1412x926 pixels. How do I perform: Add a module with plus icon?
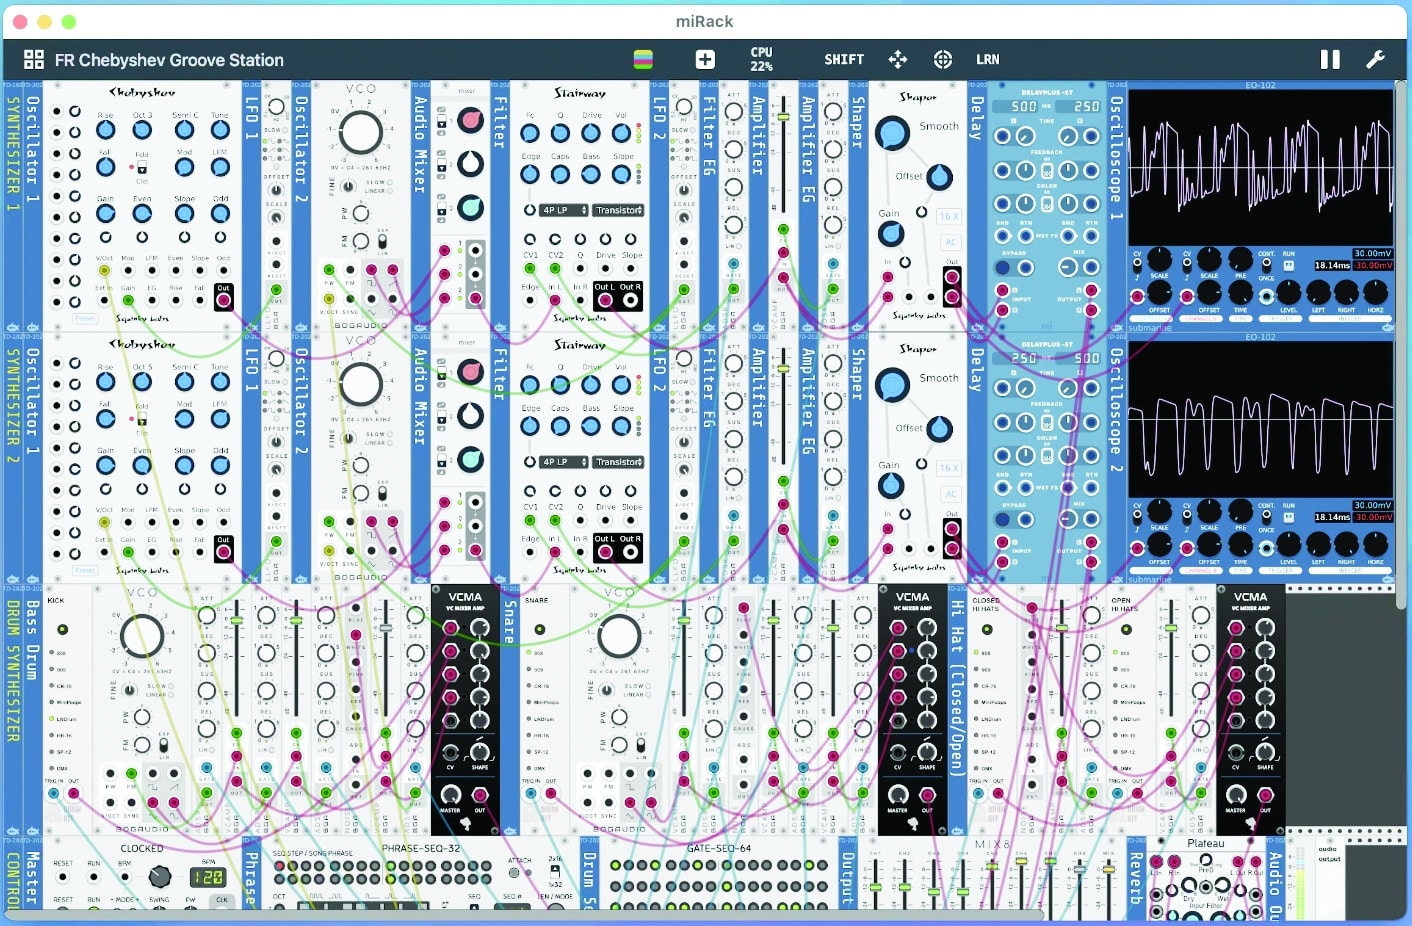[x=705, y=59]
